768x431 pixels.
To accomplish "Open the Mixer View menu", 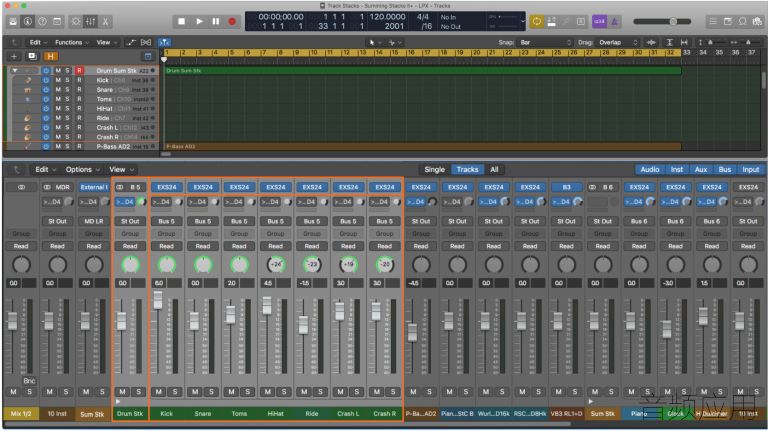I will [x=121, y=169].
